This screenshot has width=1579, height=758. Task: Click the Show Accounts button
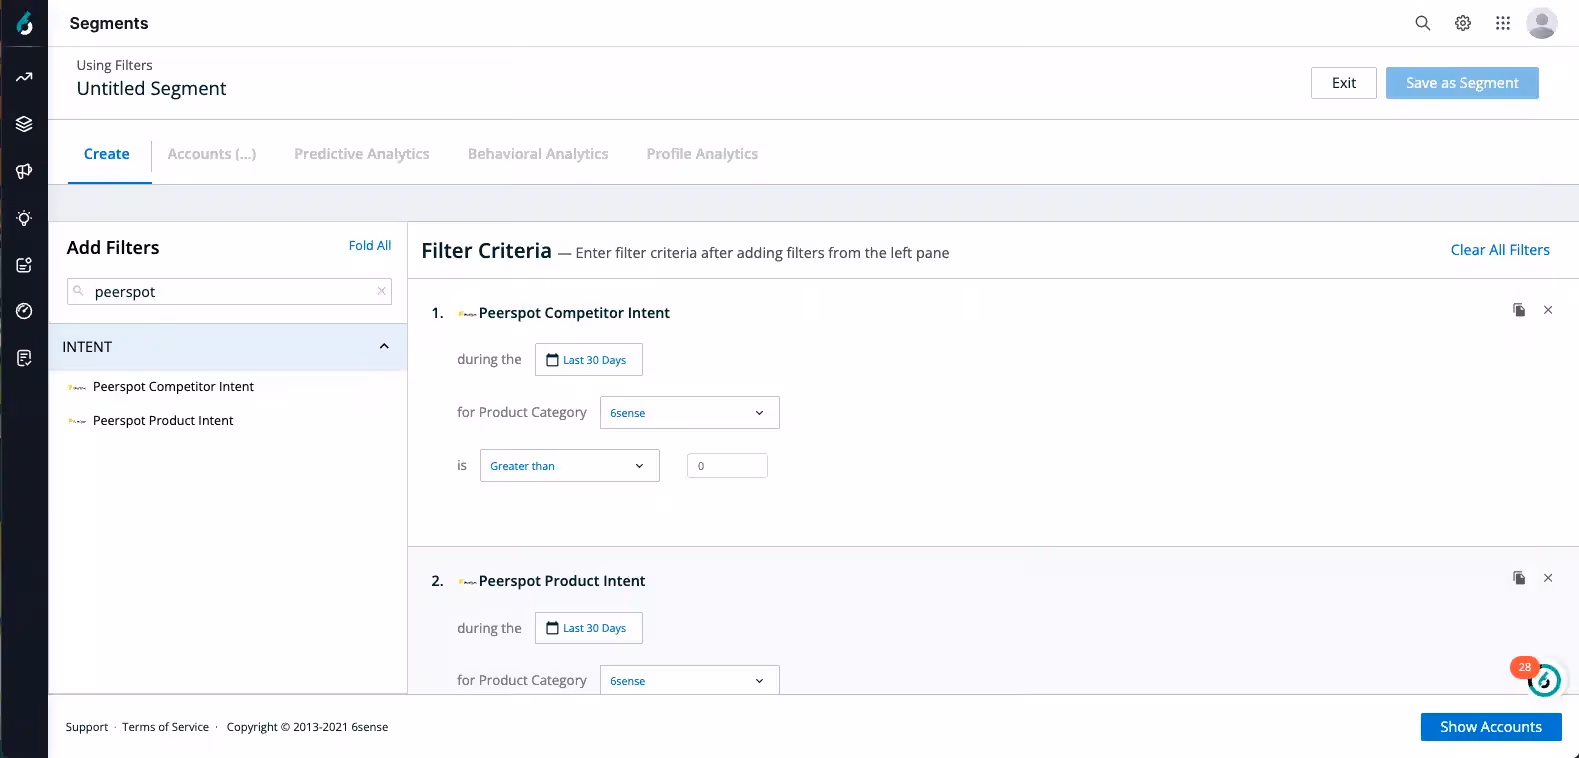pos(1490,727)
